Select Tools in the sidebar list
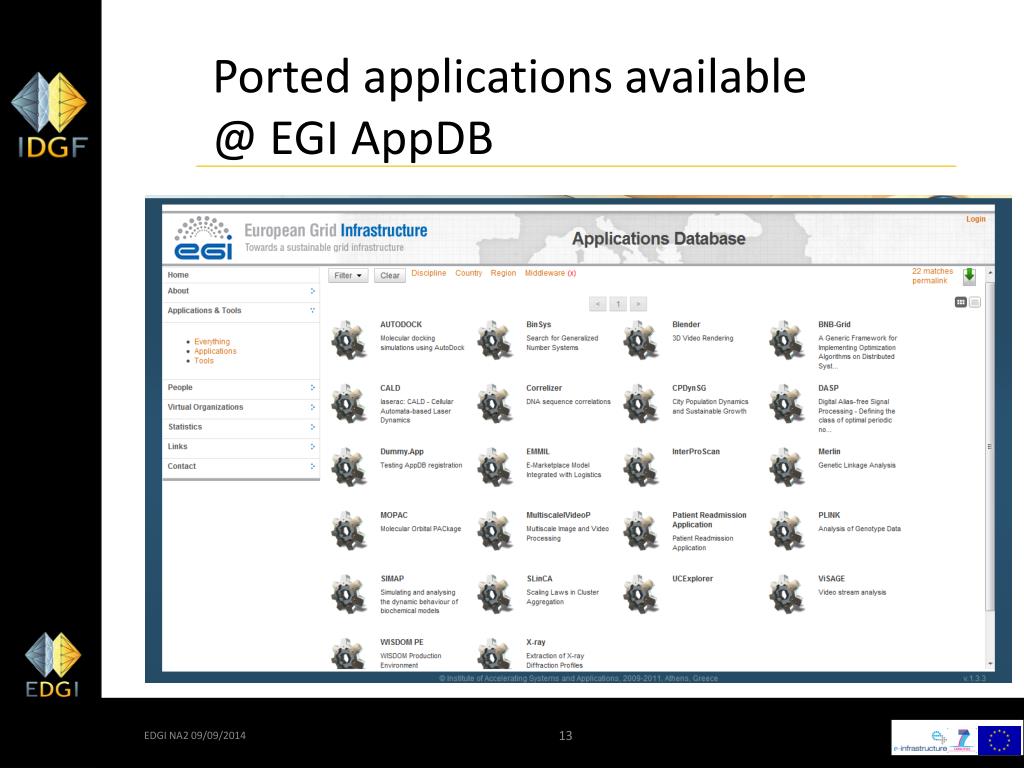Image resolution: width=1024 pixels, height=768 pixels. 204,360
